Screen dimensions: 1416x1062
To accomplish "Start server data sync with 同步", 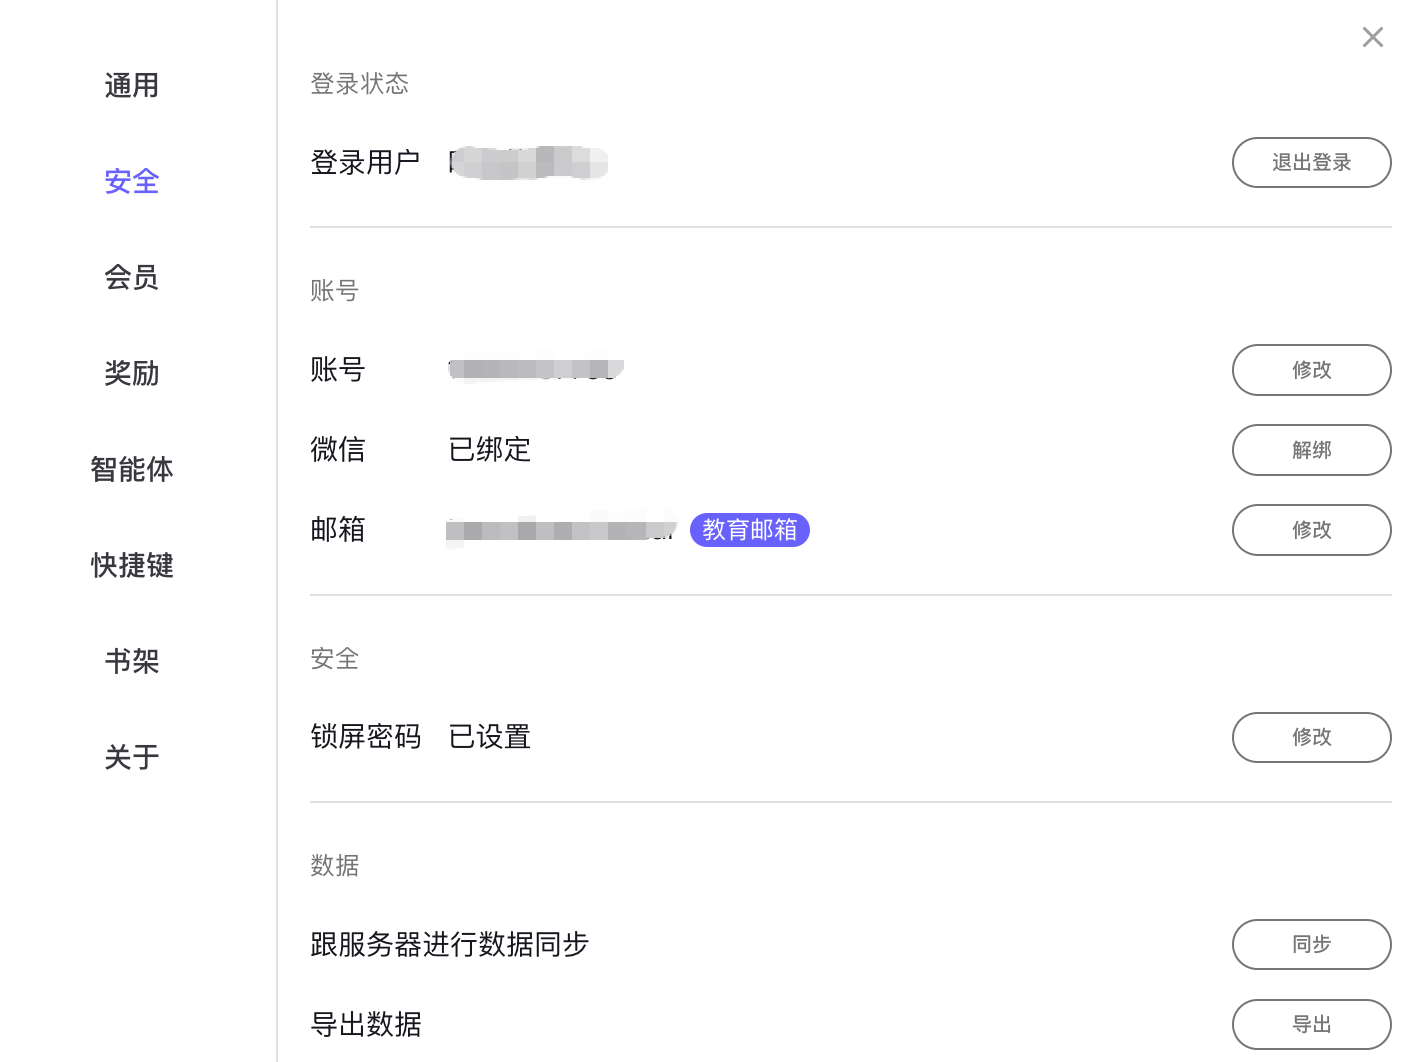I will pyautogui.click(x=1311, y=944).
